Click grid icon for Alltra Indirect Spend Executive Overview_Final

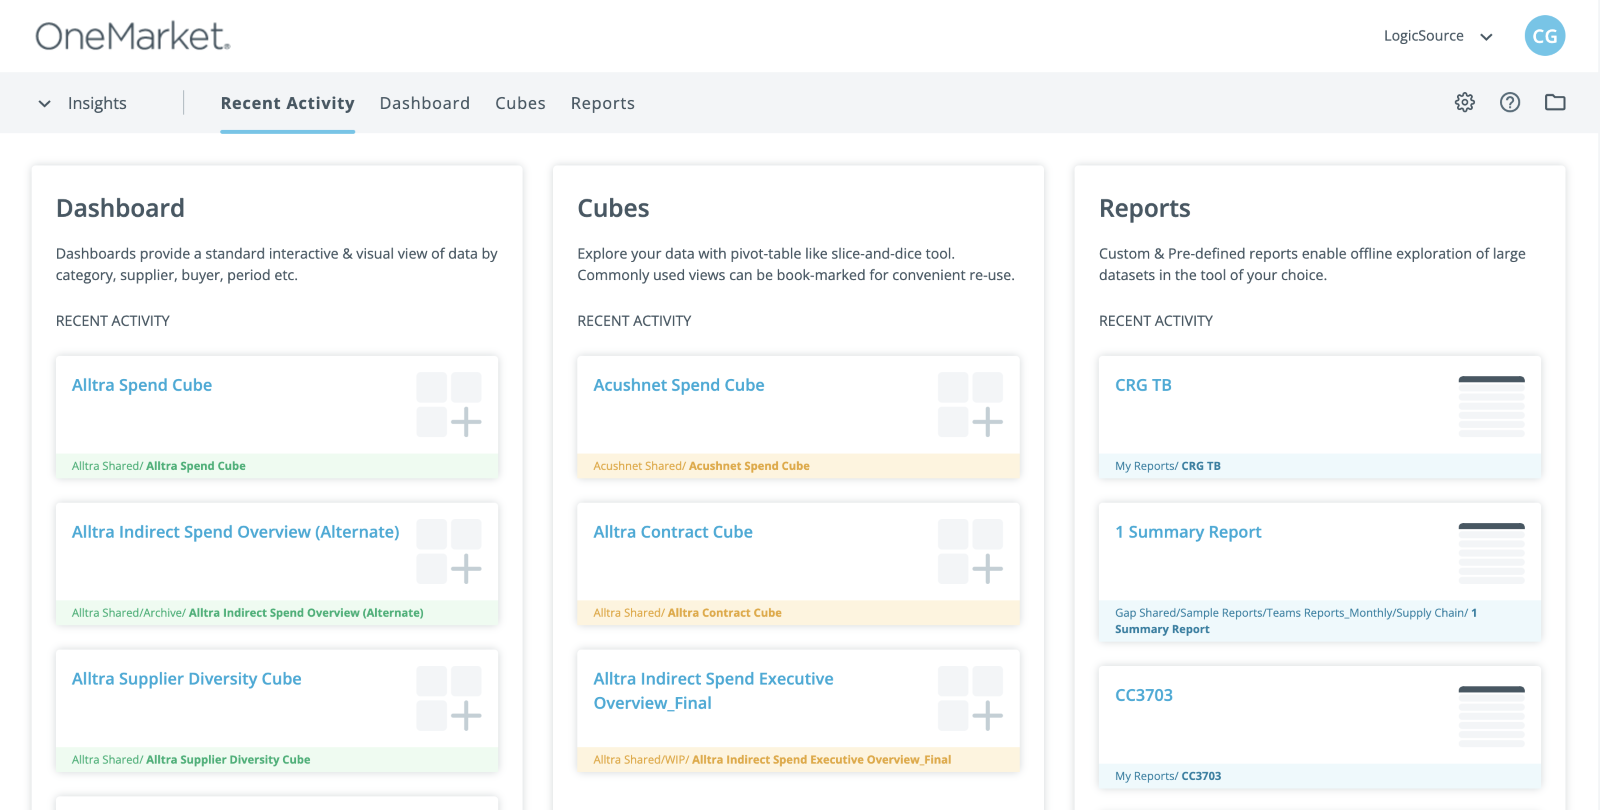click(971, 698)
